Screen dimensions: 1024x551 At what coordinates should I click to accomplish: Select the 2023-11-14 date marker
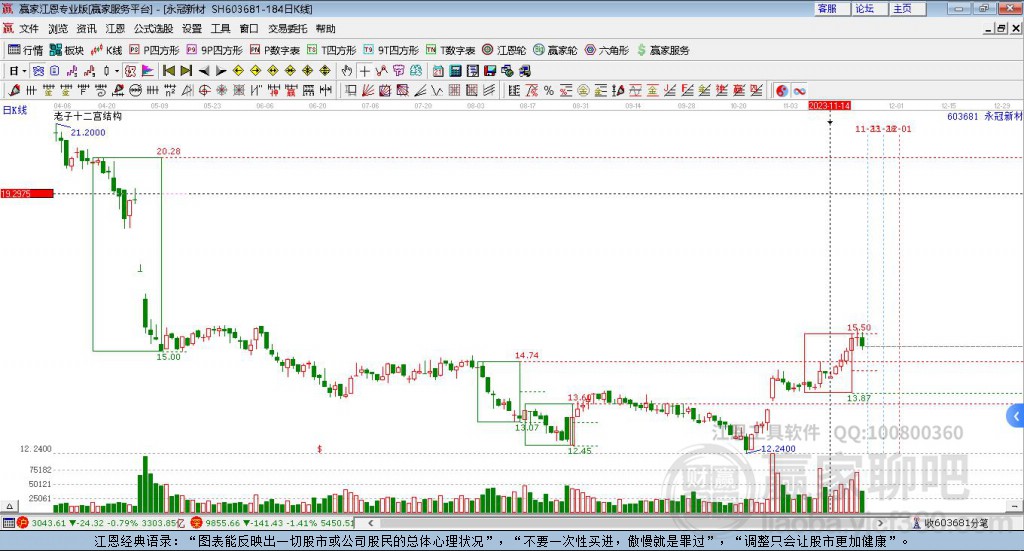click(829, 105)
